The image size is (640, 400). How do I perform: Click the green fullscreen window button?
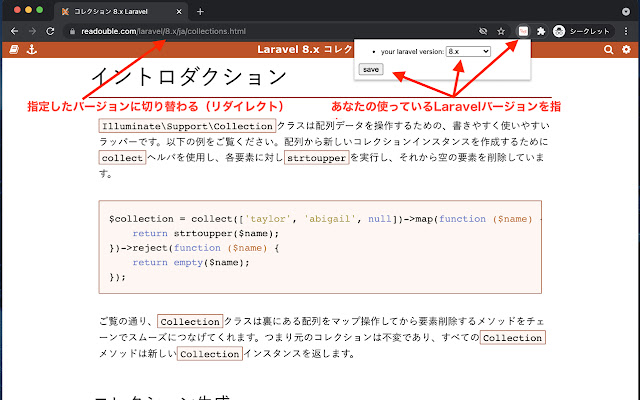(x=40, y=10)
